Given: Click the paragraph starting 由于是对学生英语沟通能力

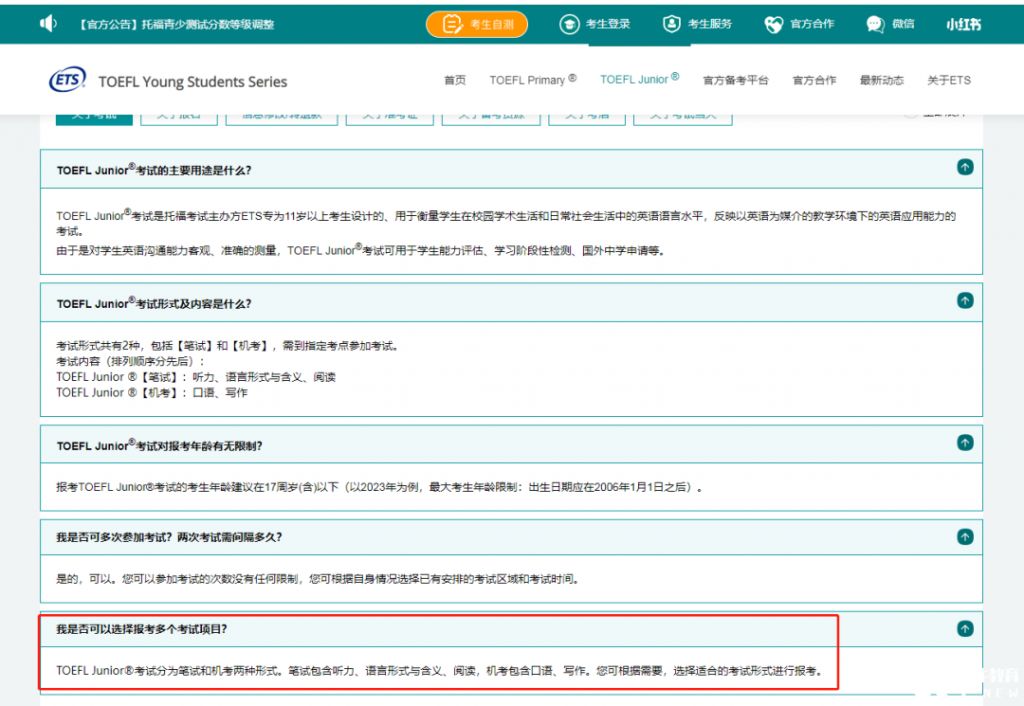Looking at the screenshot, I should pyautogui.click(x=360, y=250).
